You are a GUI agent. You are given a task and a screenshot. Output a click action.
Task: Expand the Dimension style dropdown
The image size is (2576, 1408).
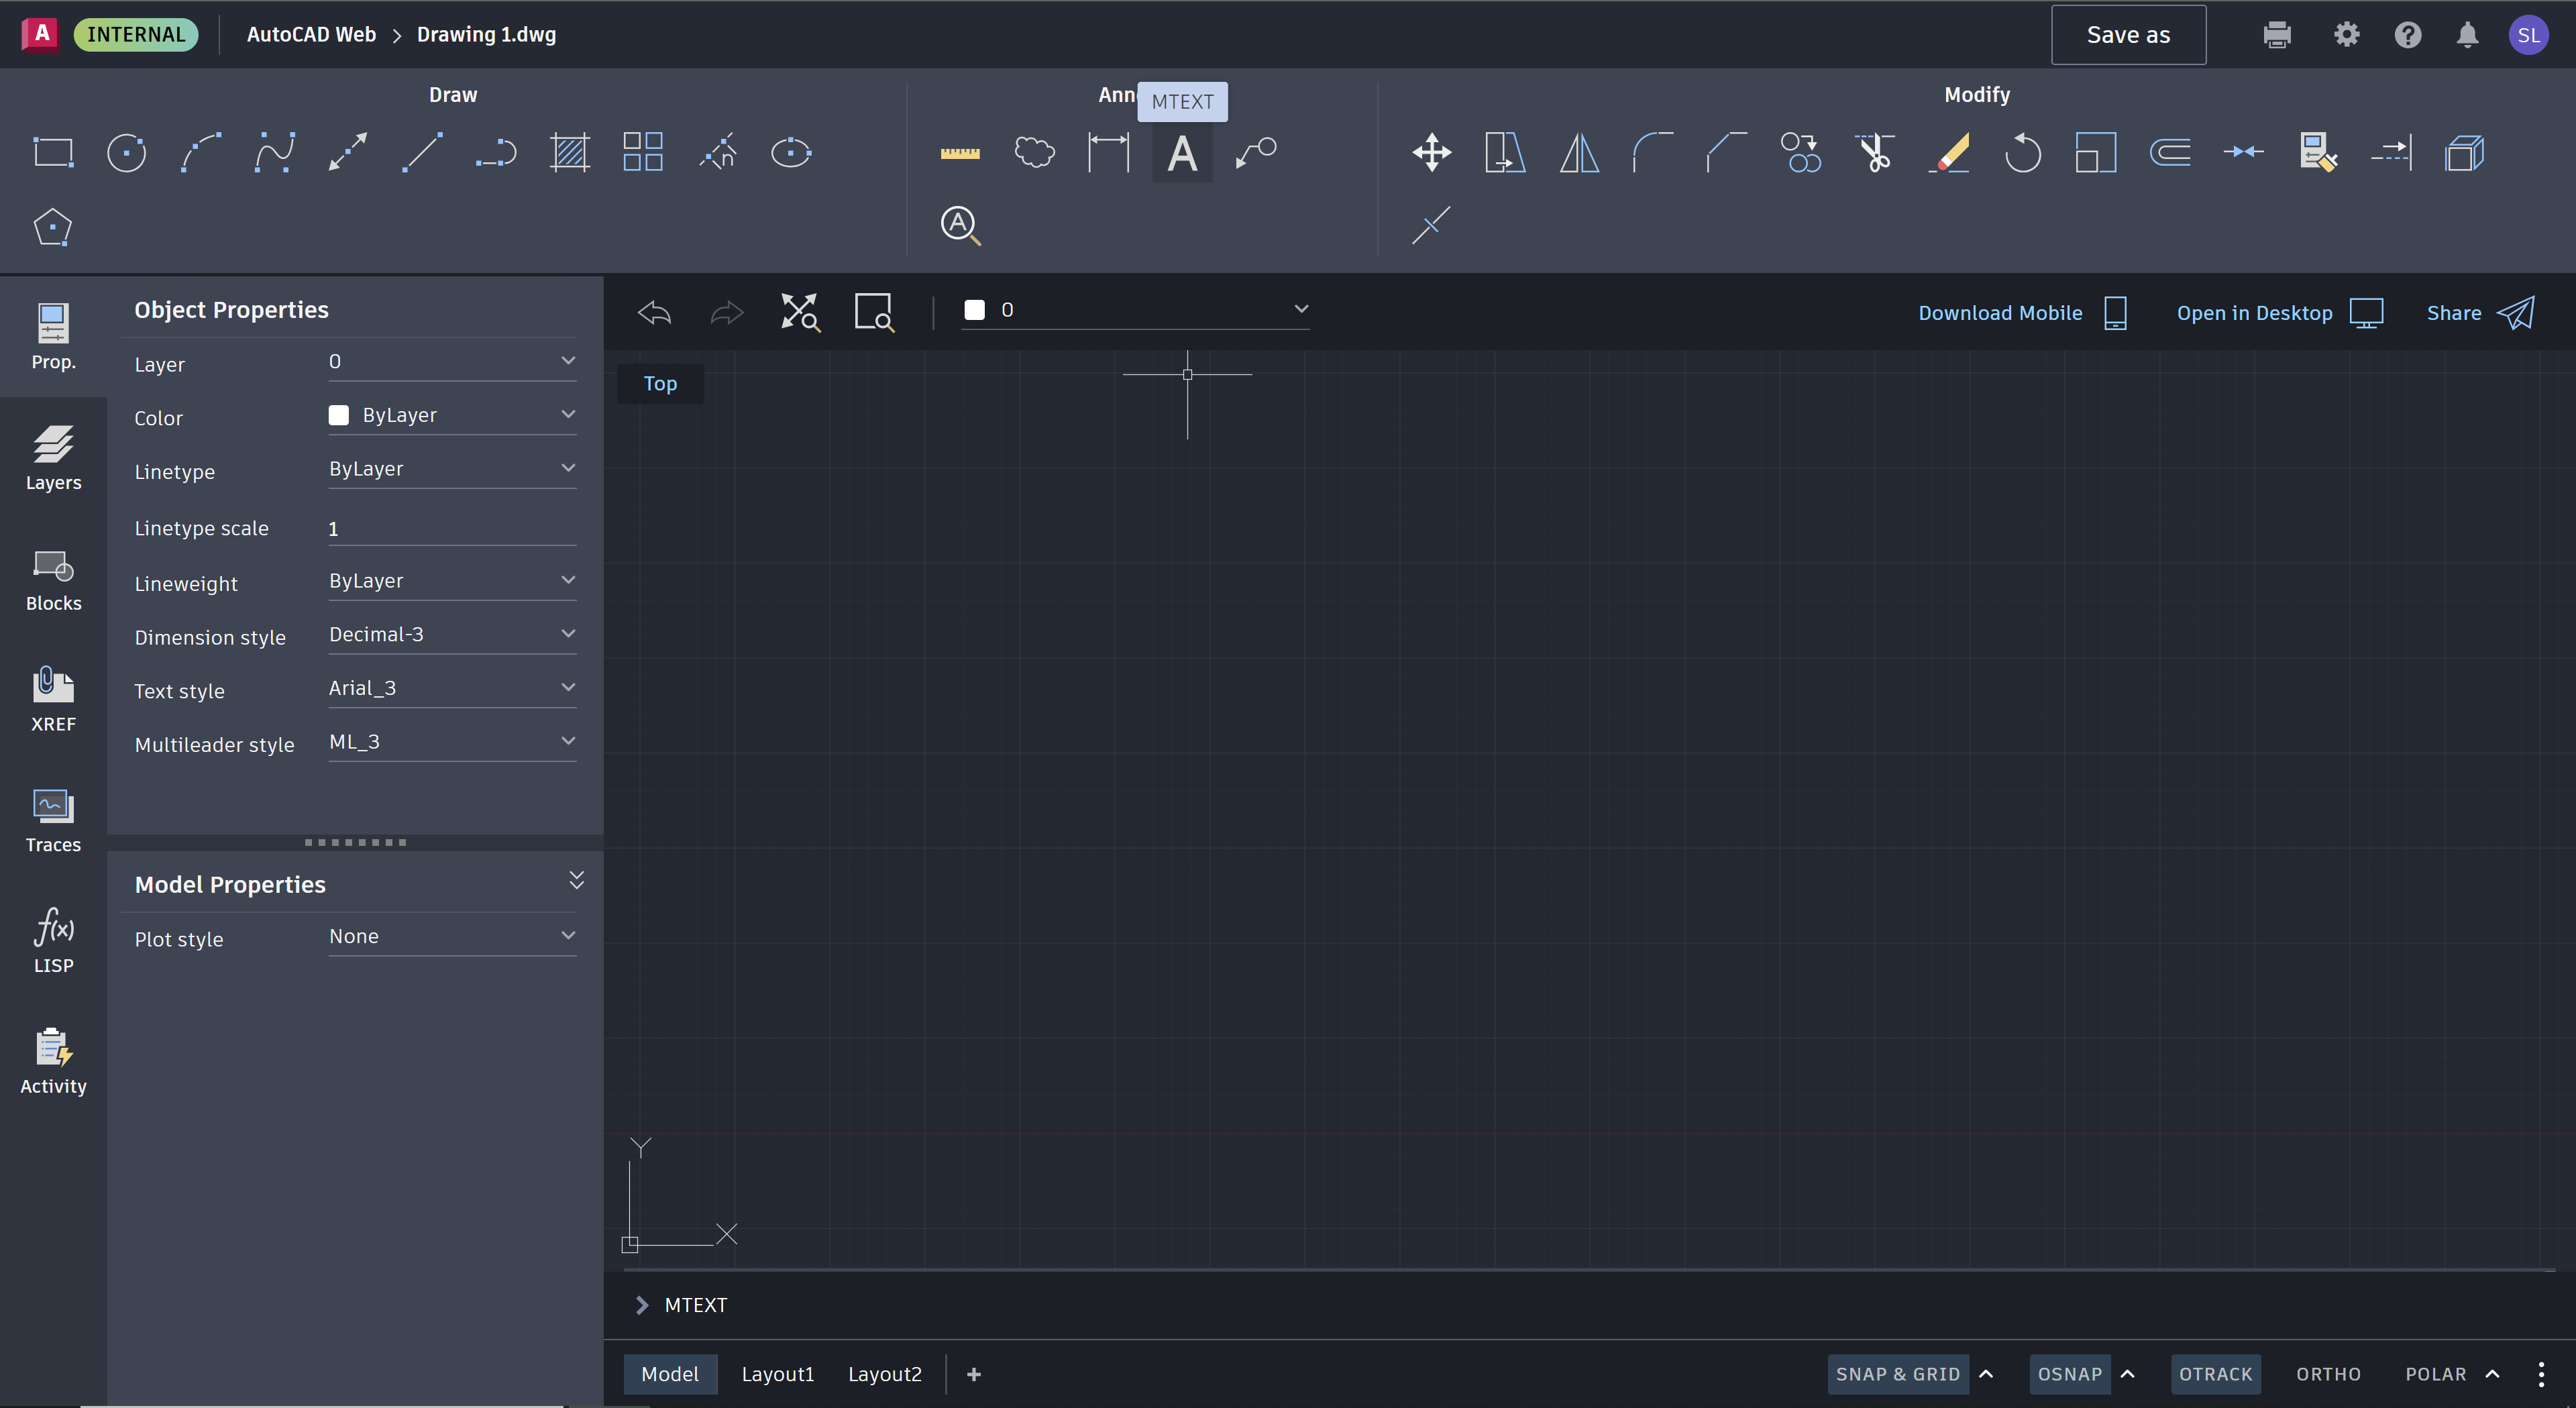(x=452, y=634)
